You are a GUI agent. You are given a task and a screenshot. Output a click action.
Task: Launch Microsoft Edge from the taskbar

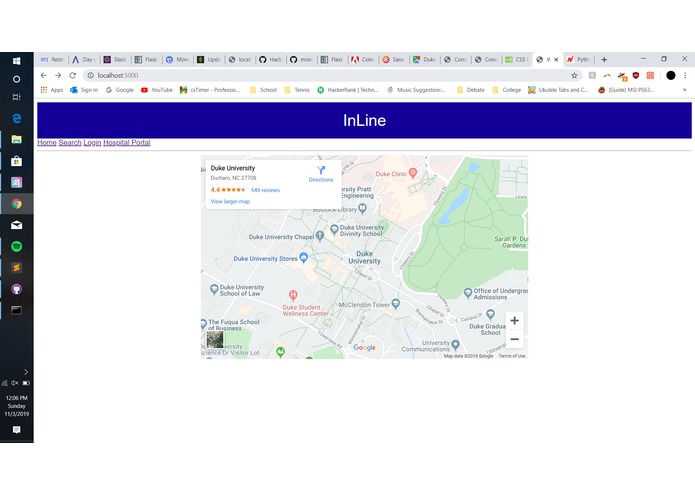point(16,118)
